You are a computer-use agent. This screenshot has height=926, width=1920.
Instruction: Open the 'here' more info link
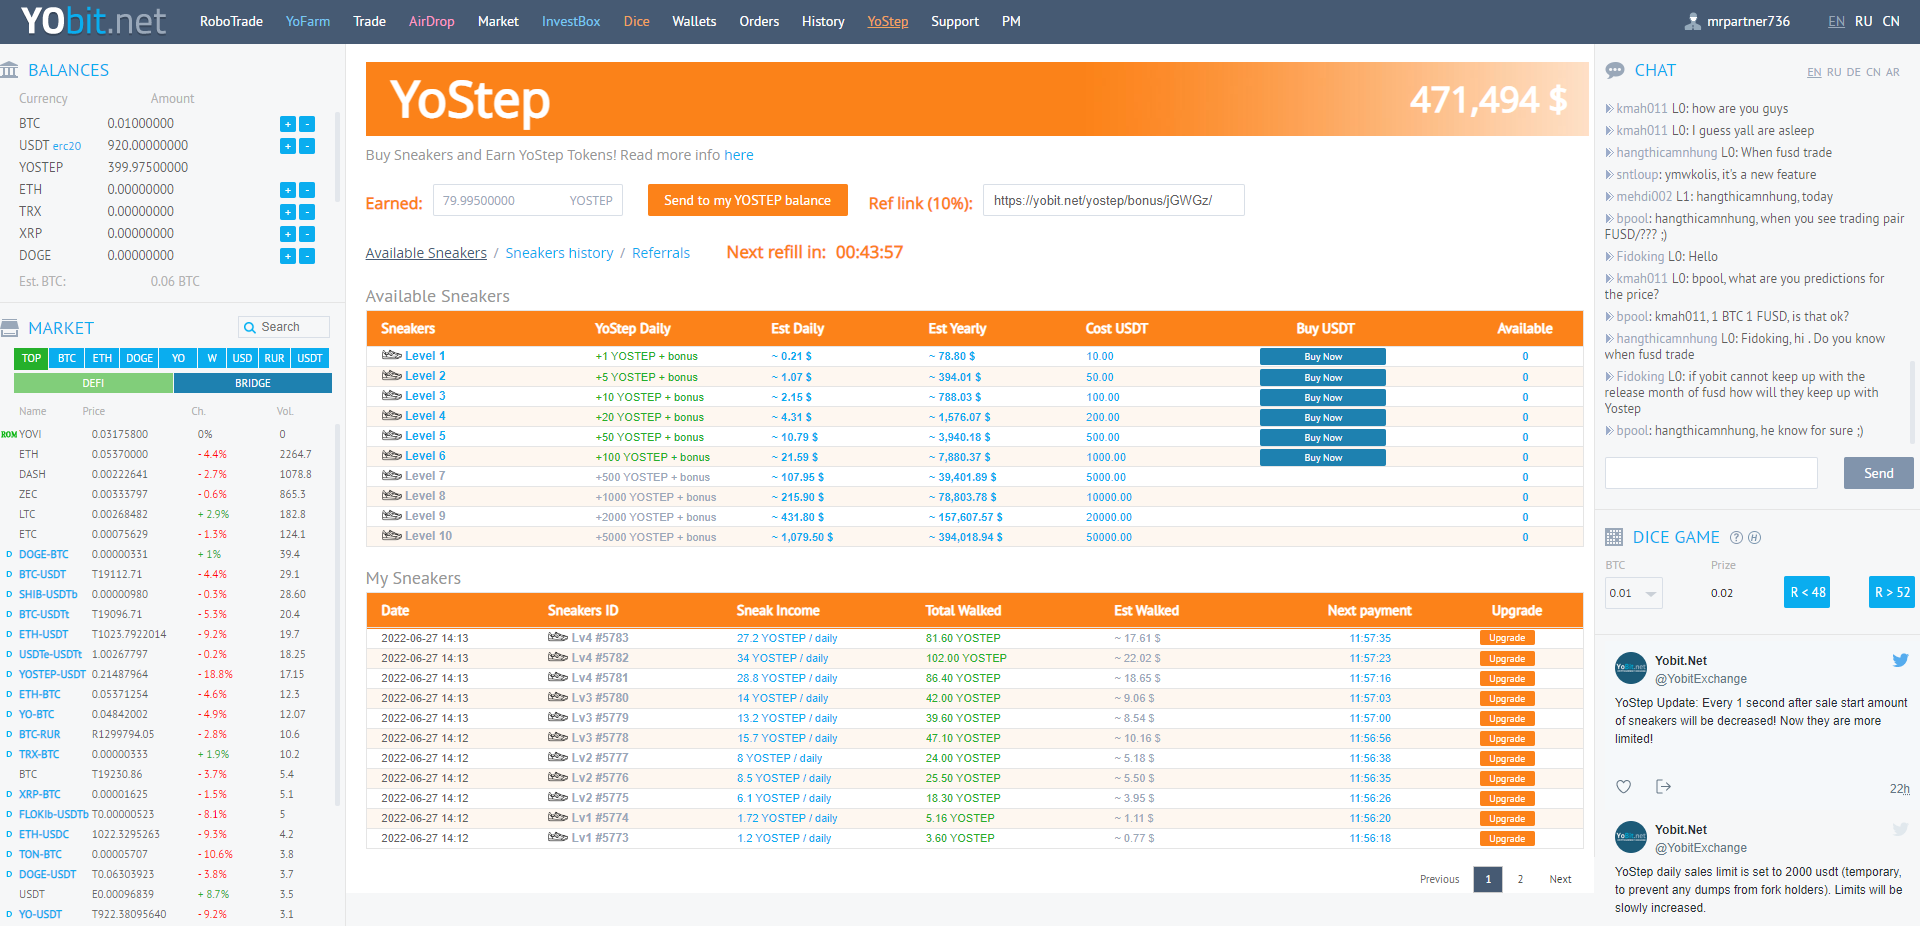tap(739, 155)
